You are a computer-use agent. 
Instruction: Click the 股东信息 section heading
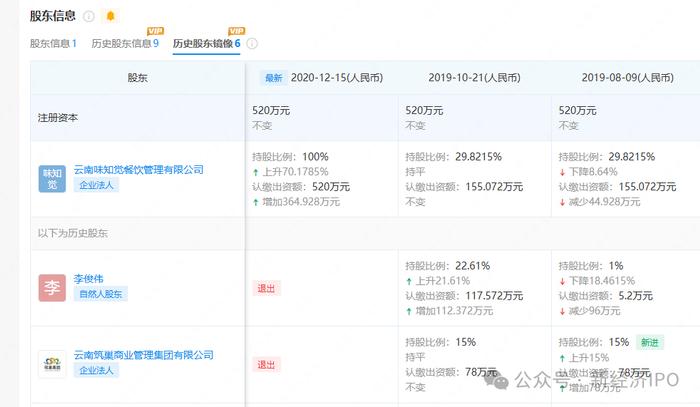53,16
